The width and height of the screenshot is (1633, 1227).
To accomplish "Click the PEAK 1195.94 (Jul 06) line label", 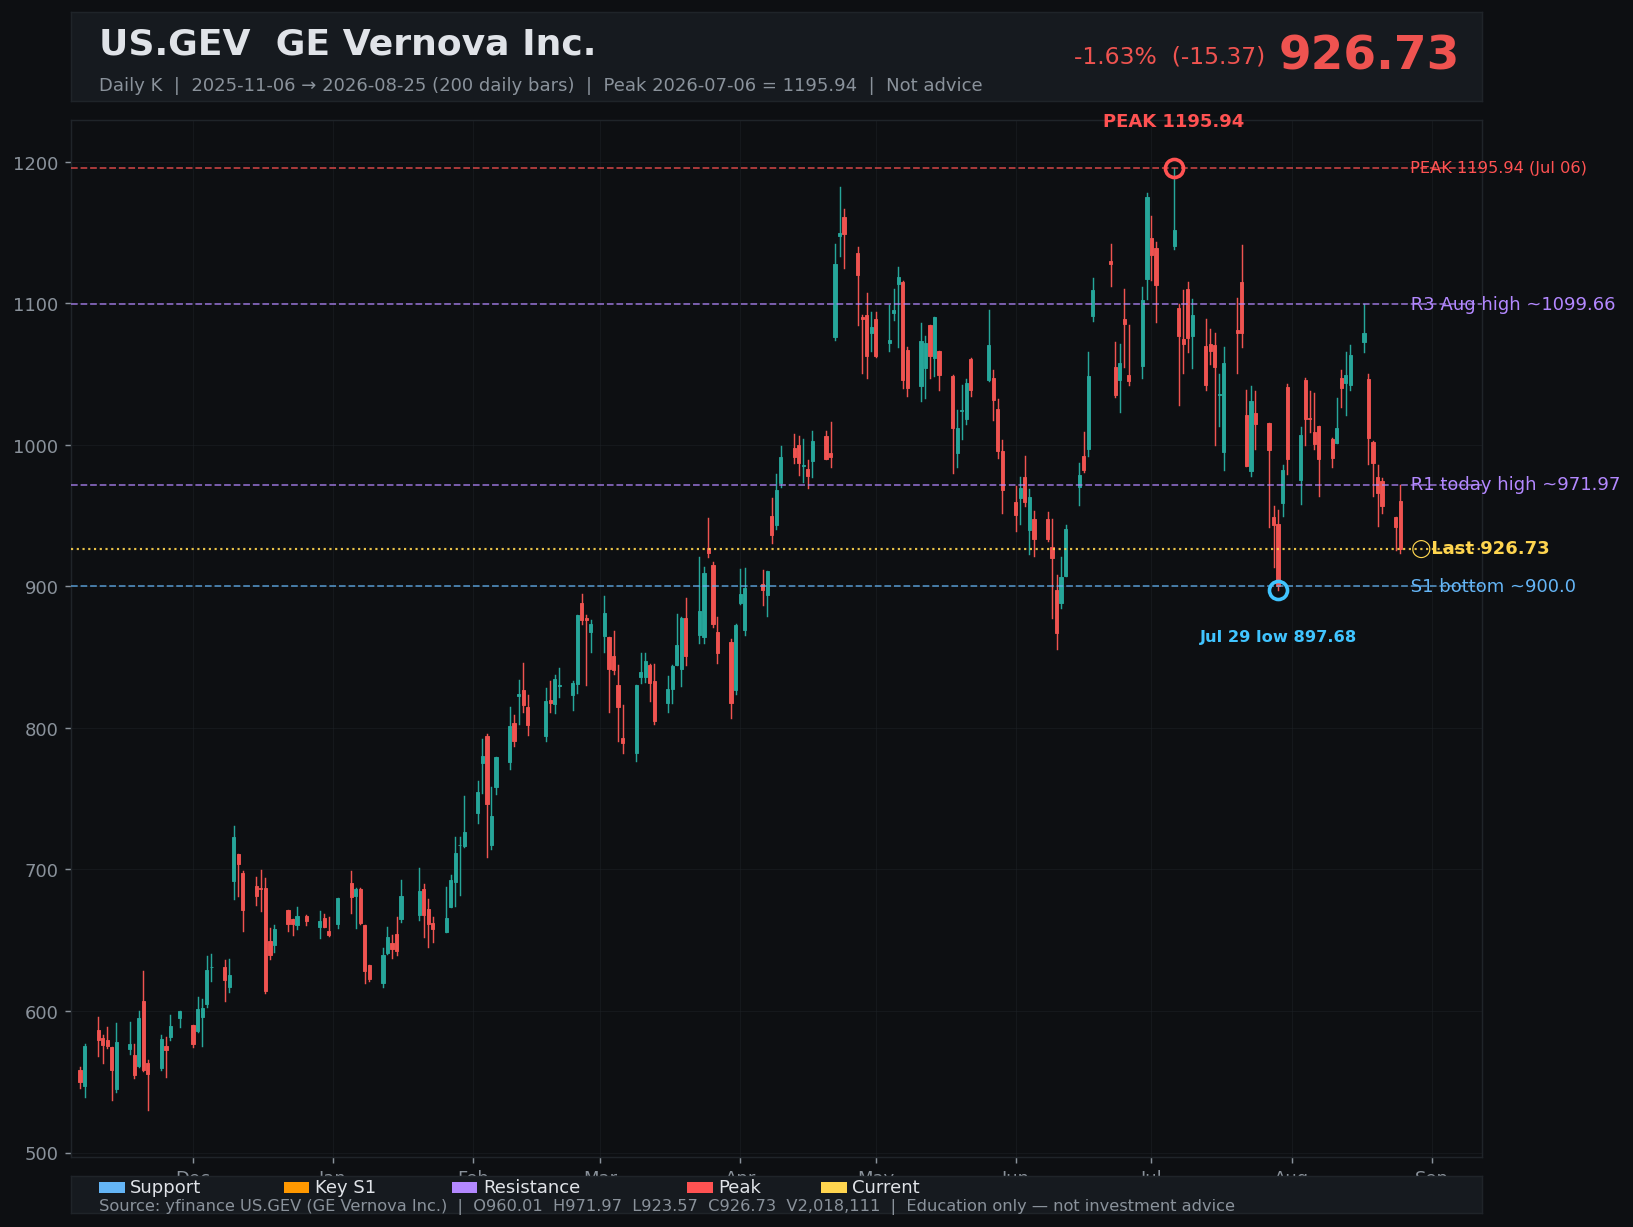I will pyautogui.click(x=1498, y=168).
